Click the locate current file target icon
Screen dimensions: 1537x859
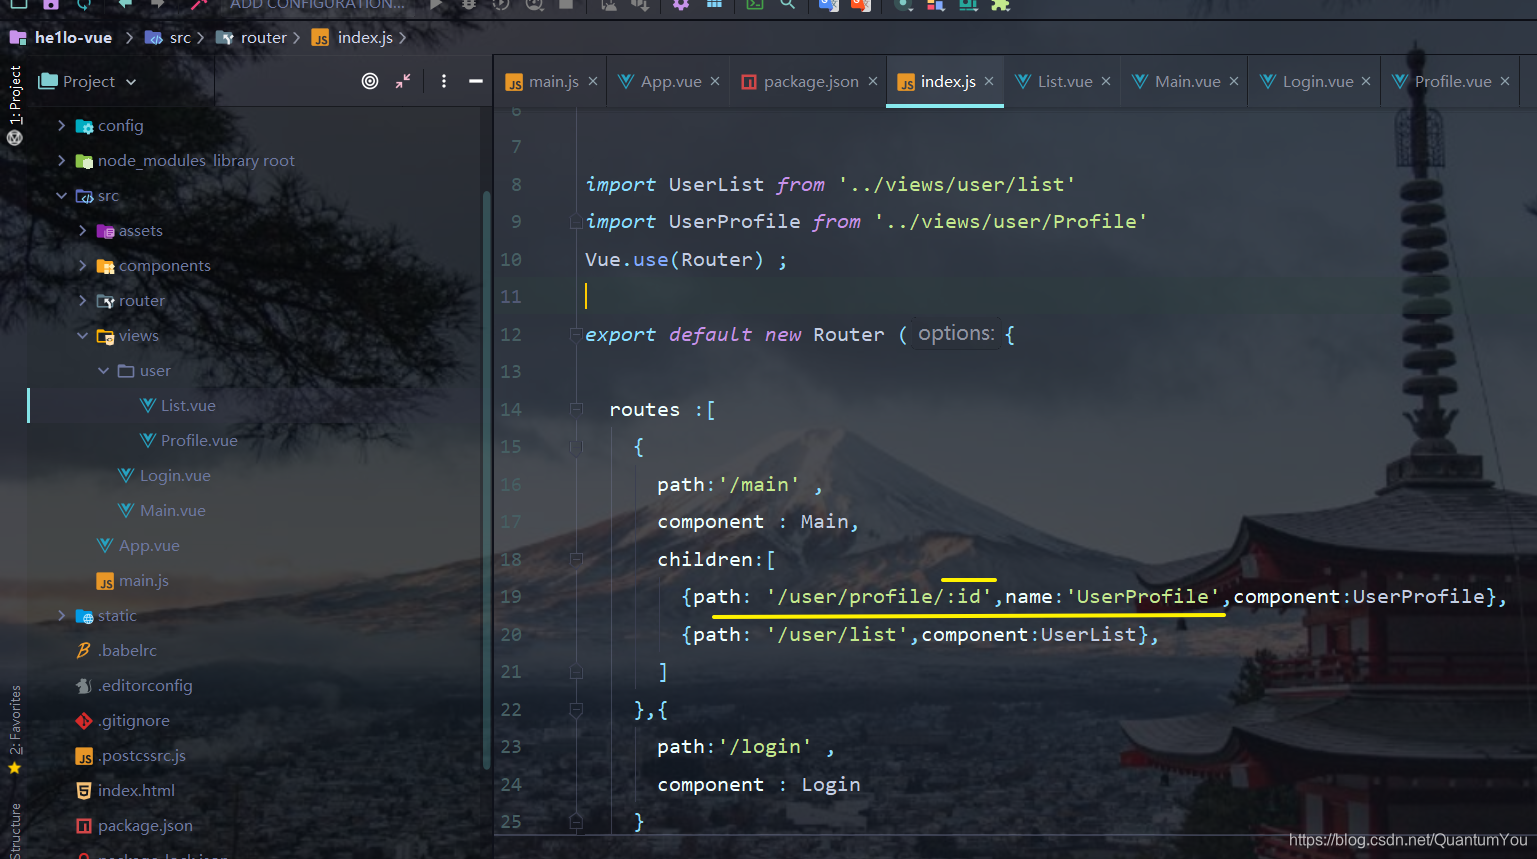click(x=370, y=81)
